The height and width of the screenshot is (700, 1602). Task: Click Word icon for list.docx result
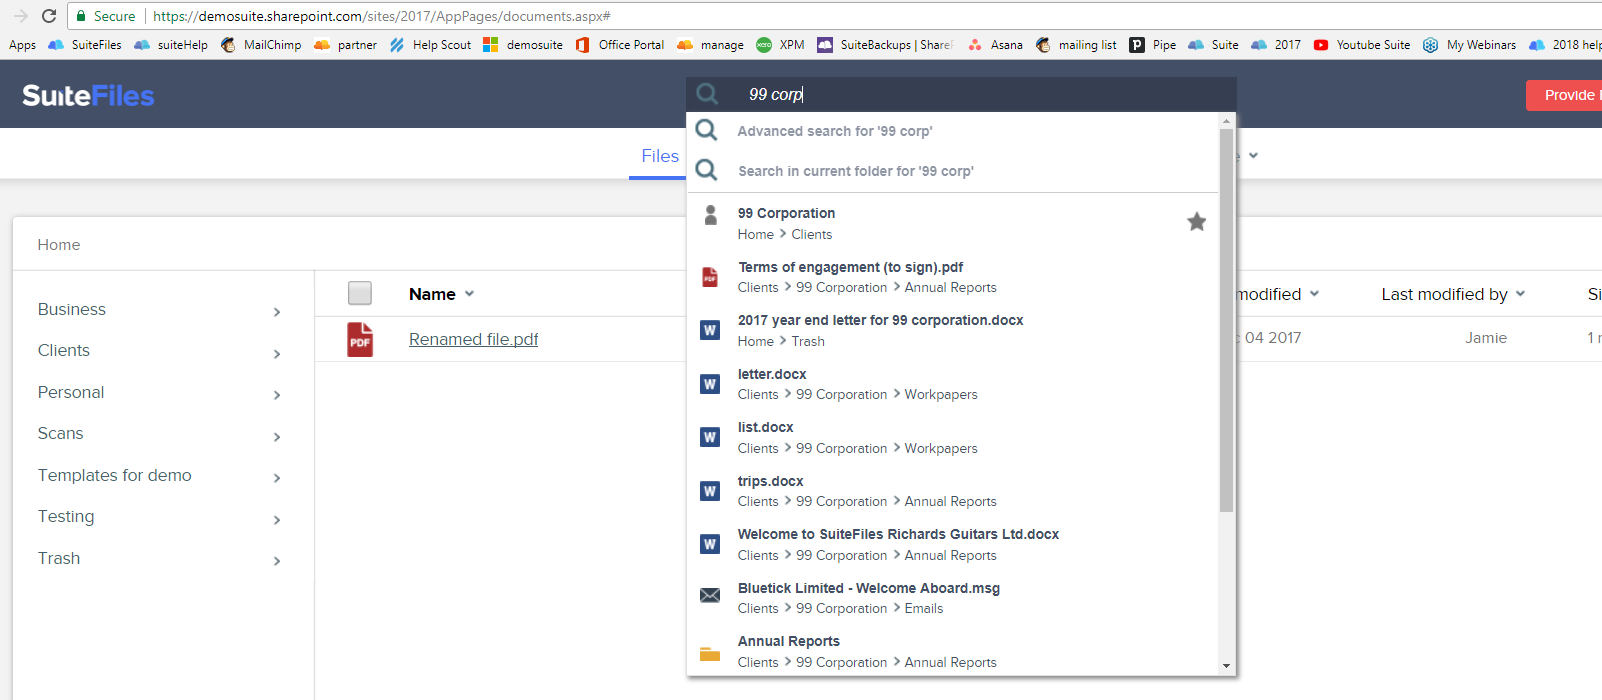tap(710, 437)
